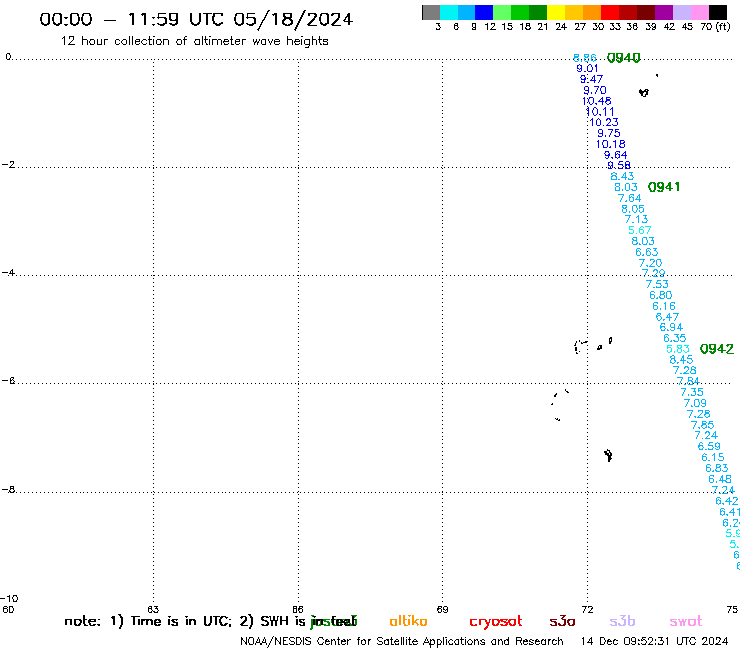Screen dimensions: 740x650
Task: Click the gray swatch in the color scale
Action: (x=431, y=12)
